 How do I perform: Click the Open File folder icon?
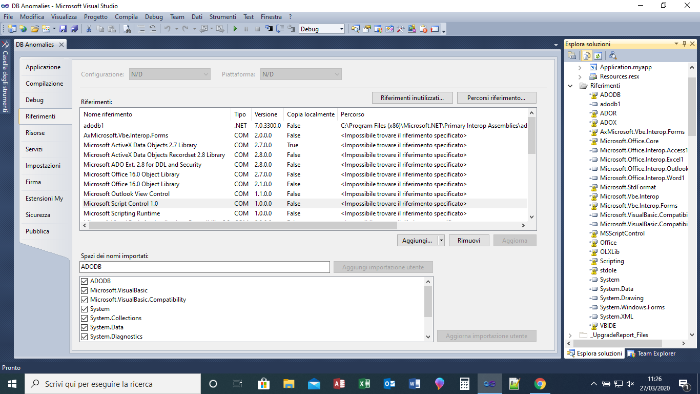tap(34, 29)
